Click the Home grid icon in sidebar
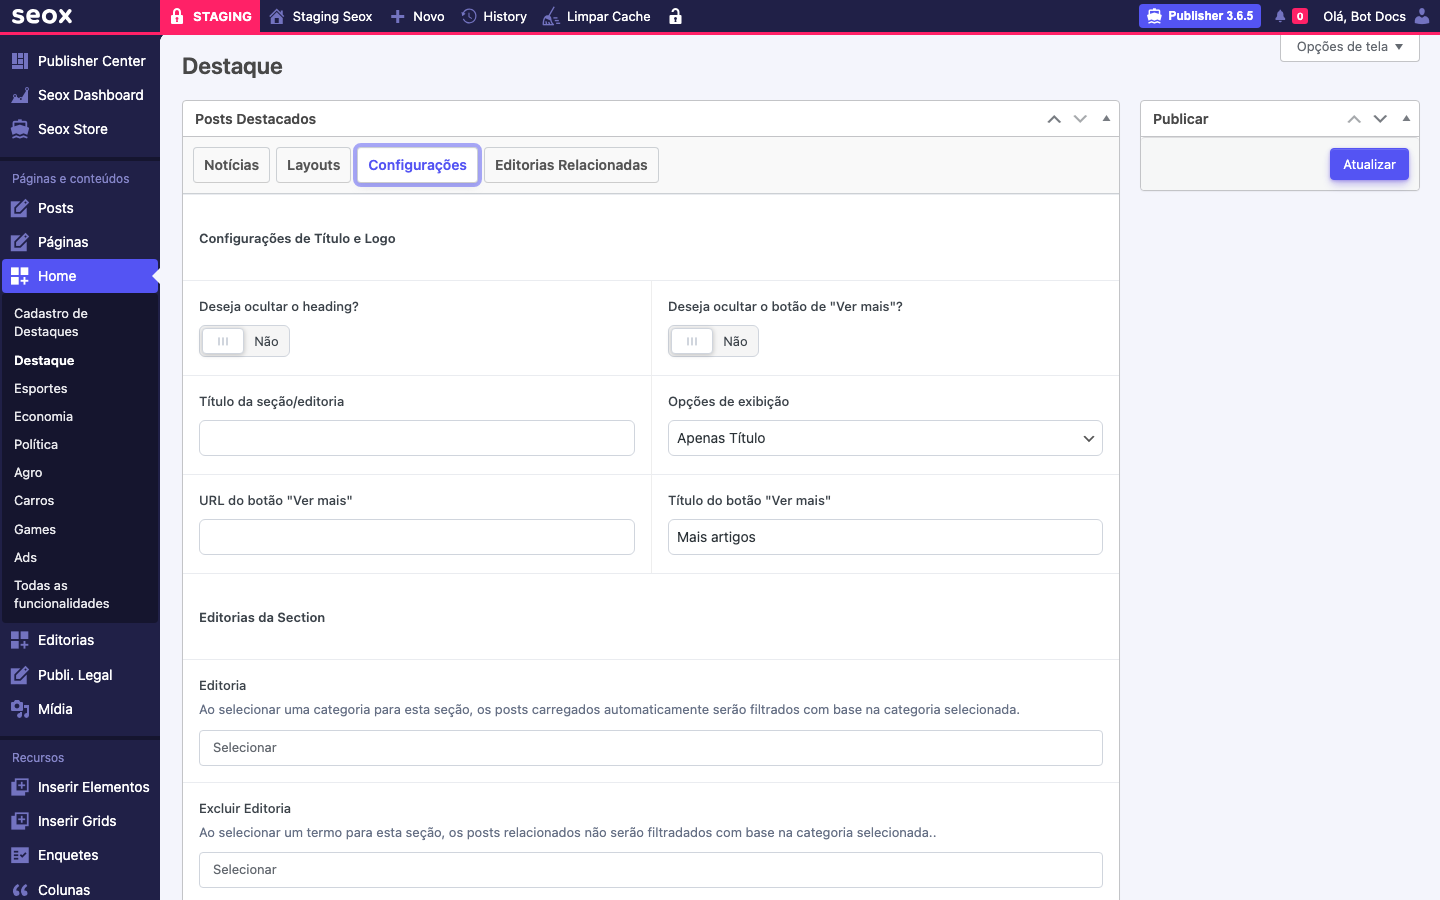The image size is (1440, 900). (20, 276)
